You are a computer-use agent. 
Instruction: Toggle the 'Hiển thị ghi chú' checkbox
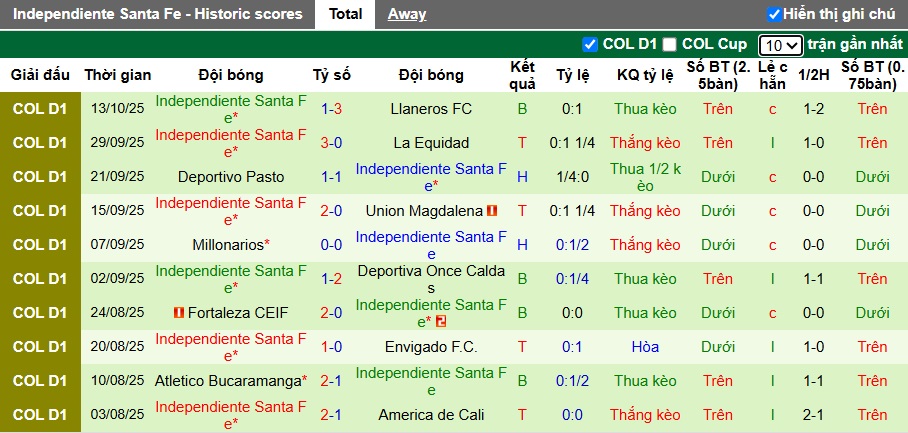click(774, 14)
